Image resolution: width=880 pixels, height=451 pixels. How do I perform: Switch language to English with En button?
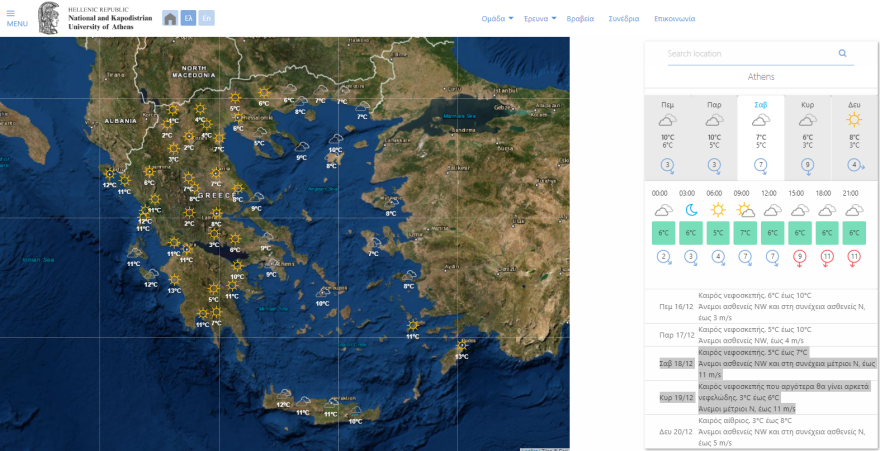click(207, 18)
